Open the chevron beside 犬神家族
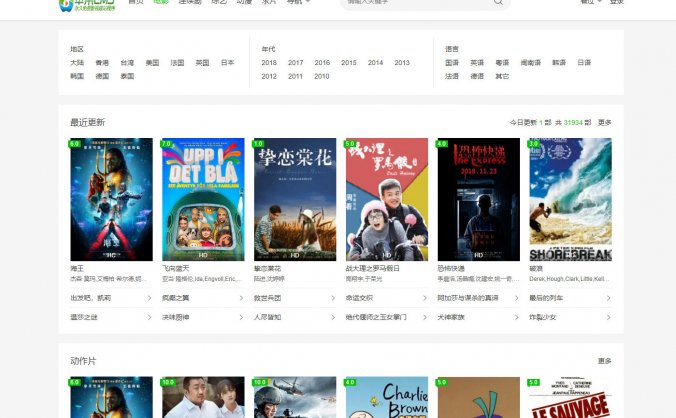676x418 pixels. 516,317
